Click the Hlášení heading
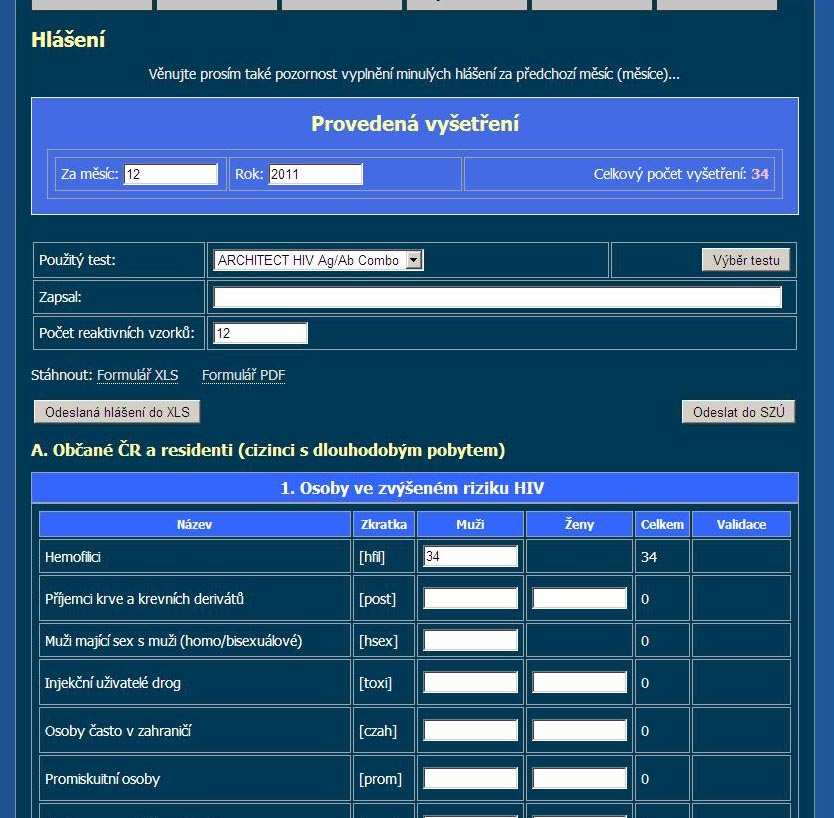834x818 pixels. coord(68,40)
